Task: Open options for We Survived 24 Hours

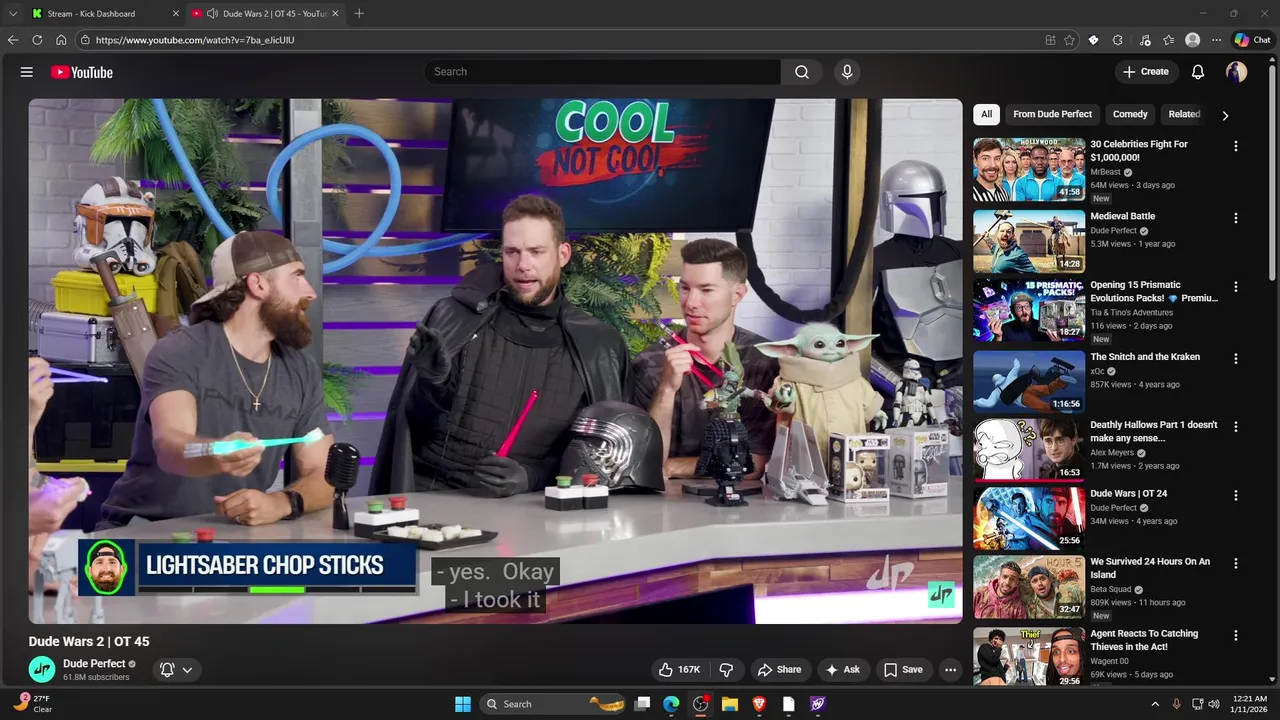Action: 1236,563
